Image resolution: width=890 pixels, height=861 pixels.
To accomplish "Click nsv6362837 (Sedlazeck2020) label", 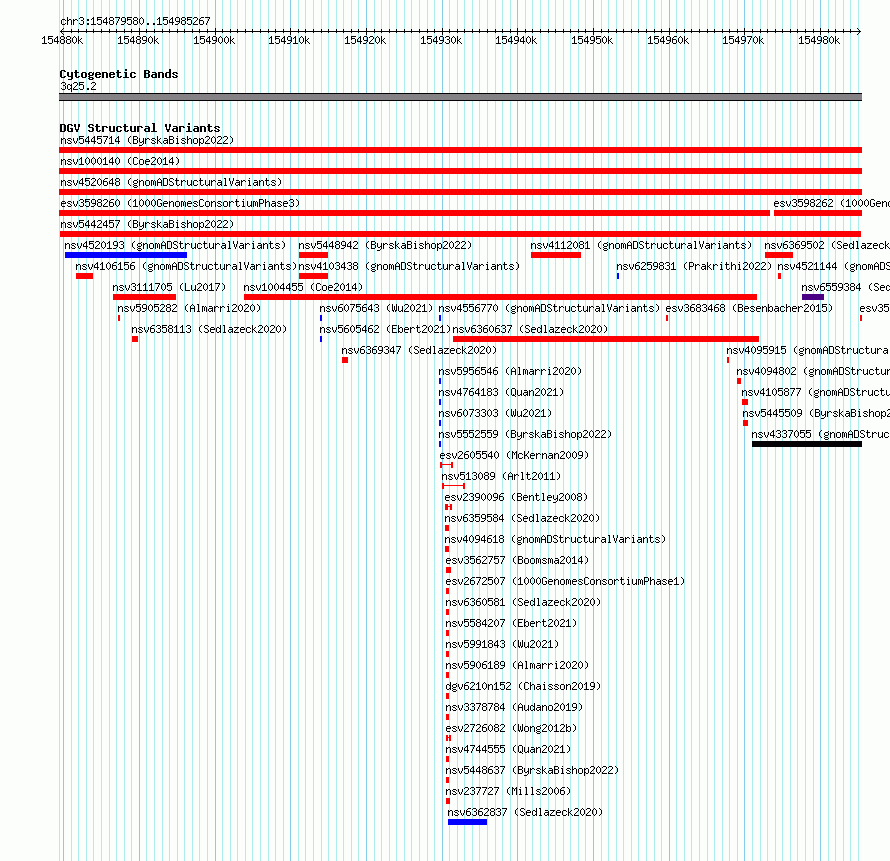I will [x=525, y=812].
